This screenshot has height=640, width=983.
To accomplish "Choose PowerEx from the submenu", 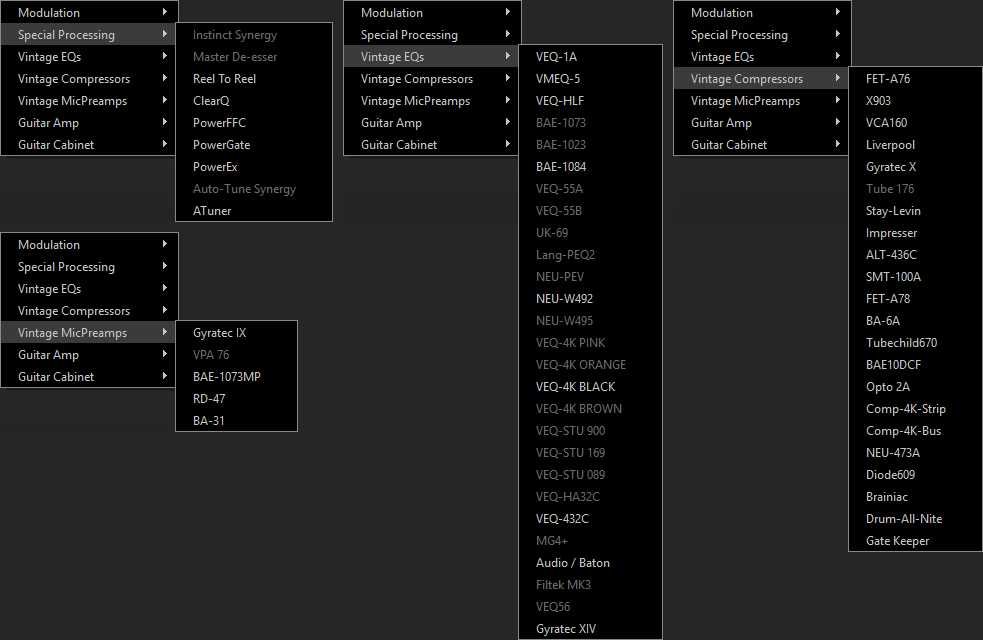I will click(254, 167).
